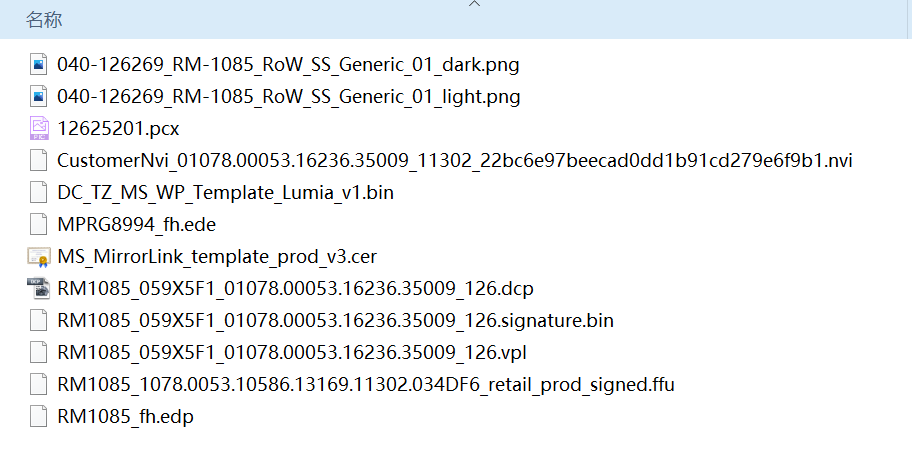Select the DC_TZ_MS_WP_Template_Lumia_v1.bin file
This screenshot has width=912, height=475.
tap(225, 192)
